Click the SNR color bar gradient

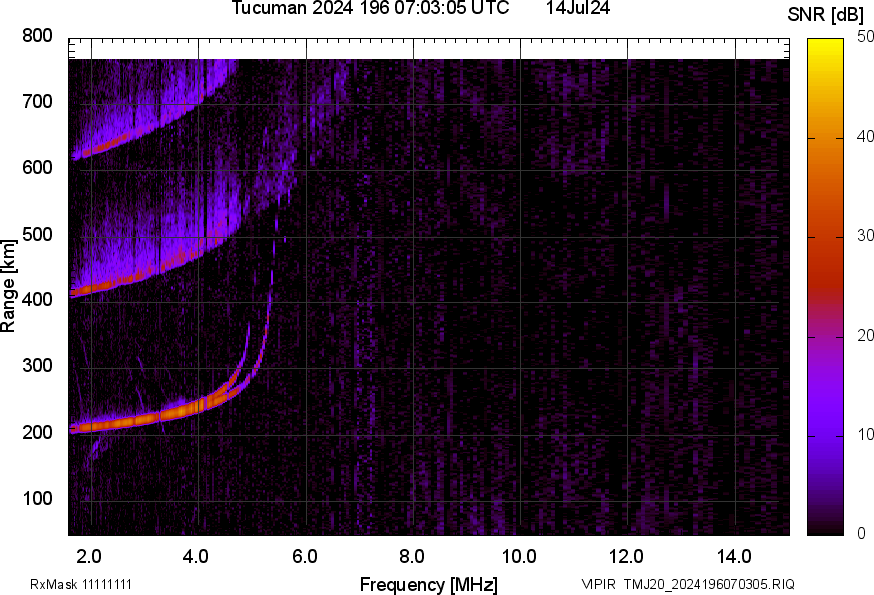click(x=825, y=287)
